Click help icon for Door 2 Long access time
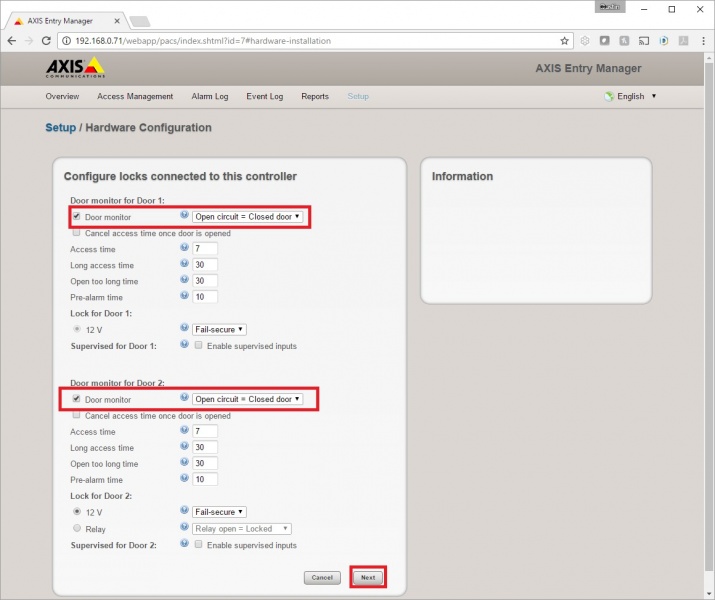The width and height of the screenshot is (715, 600). (184, 446)
